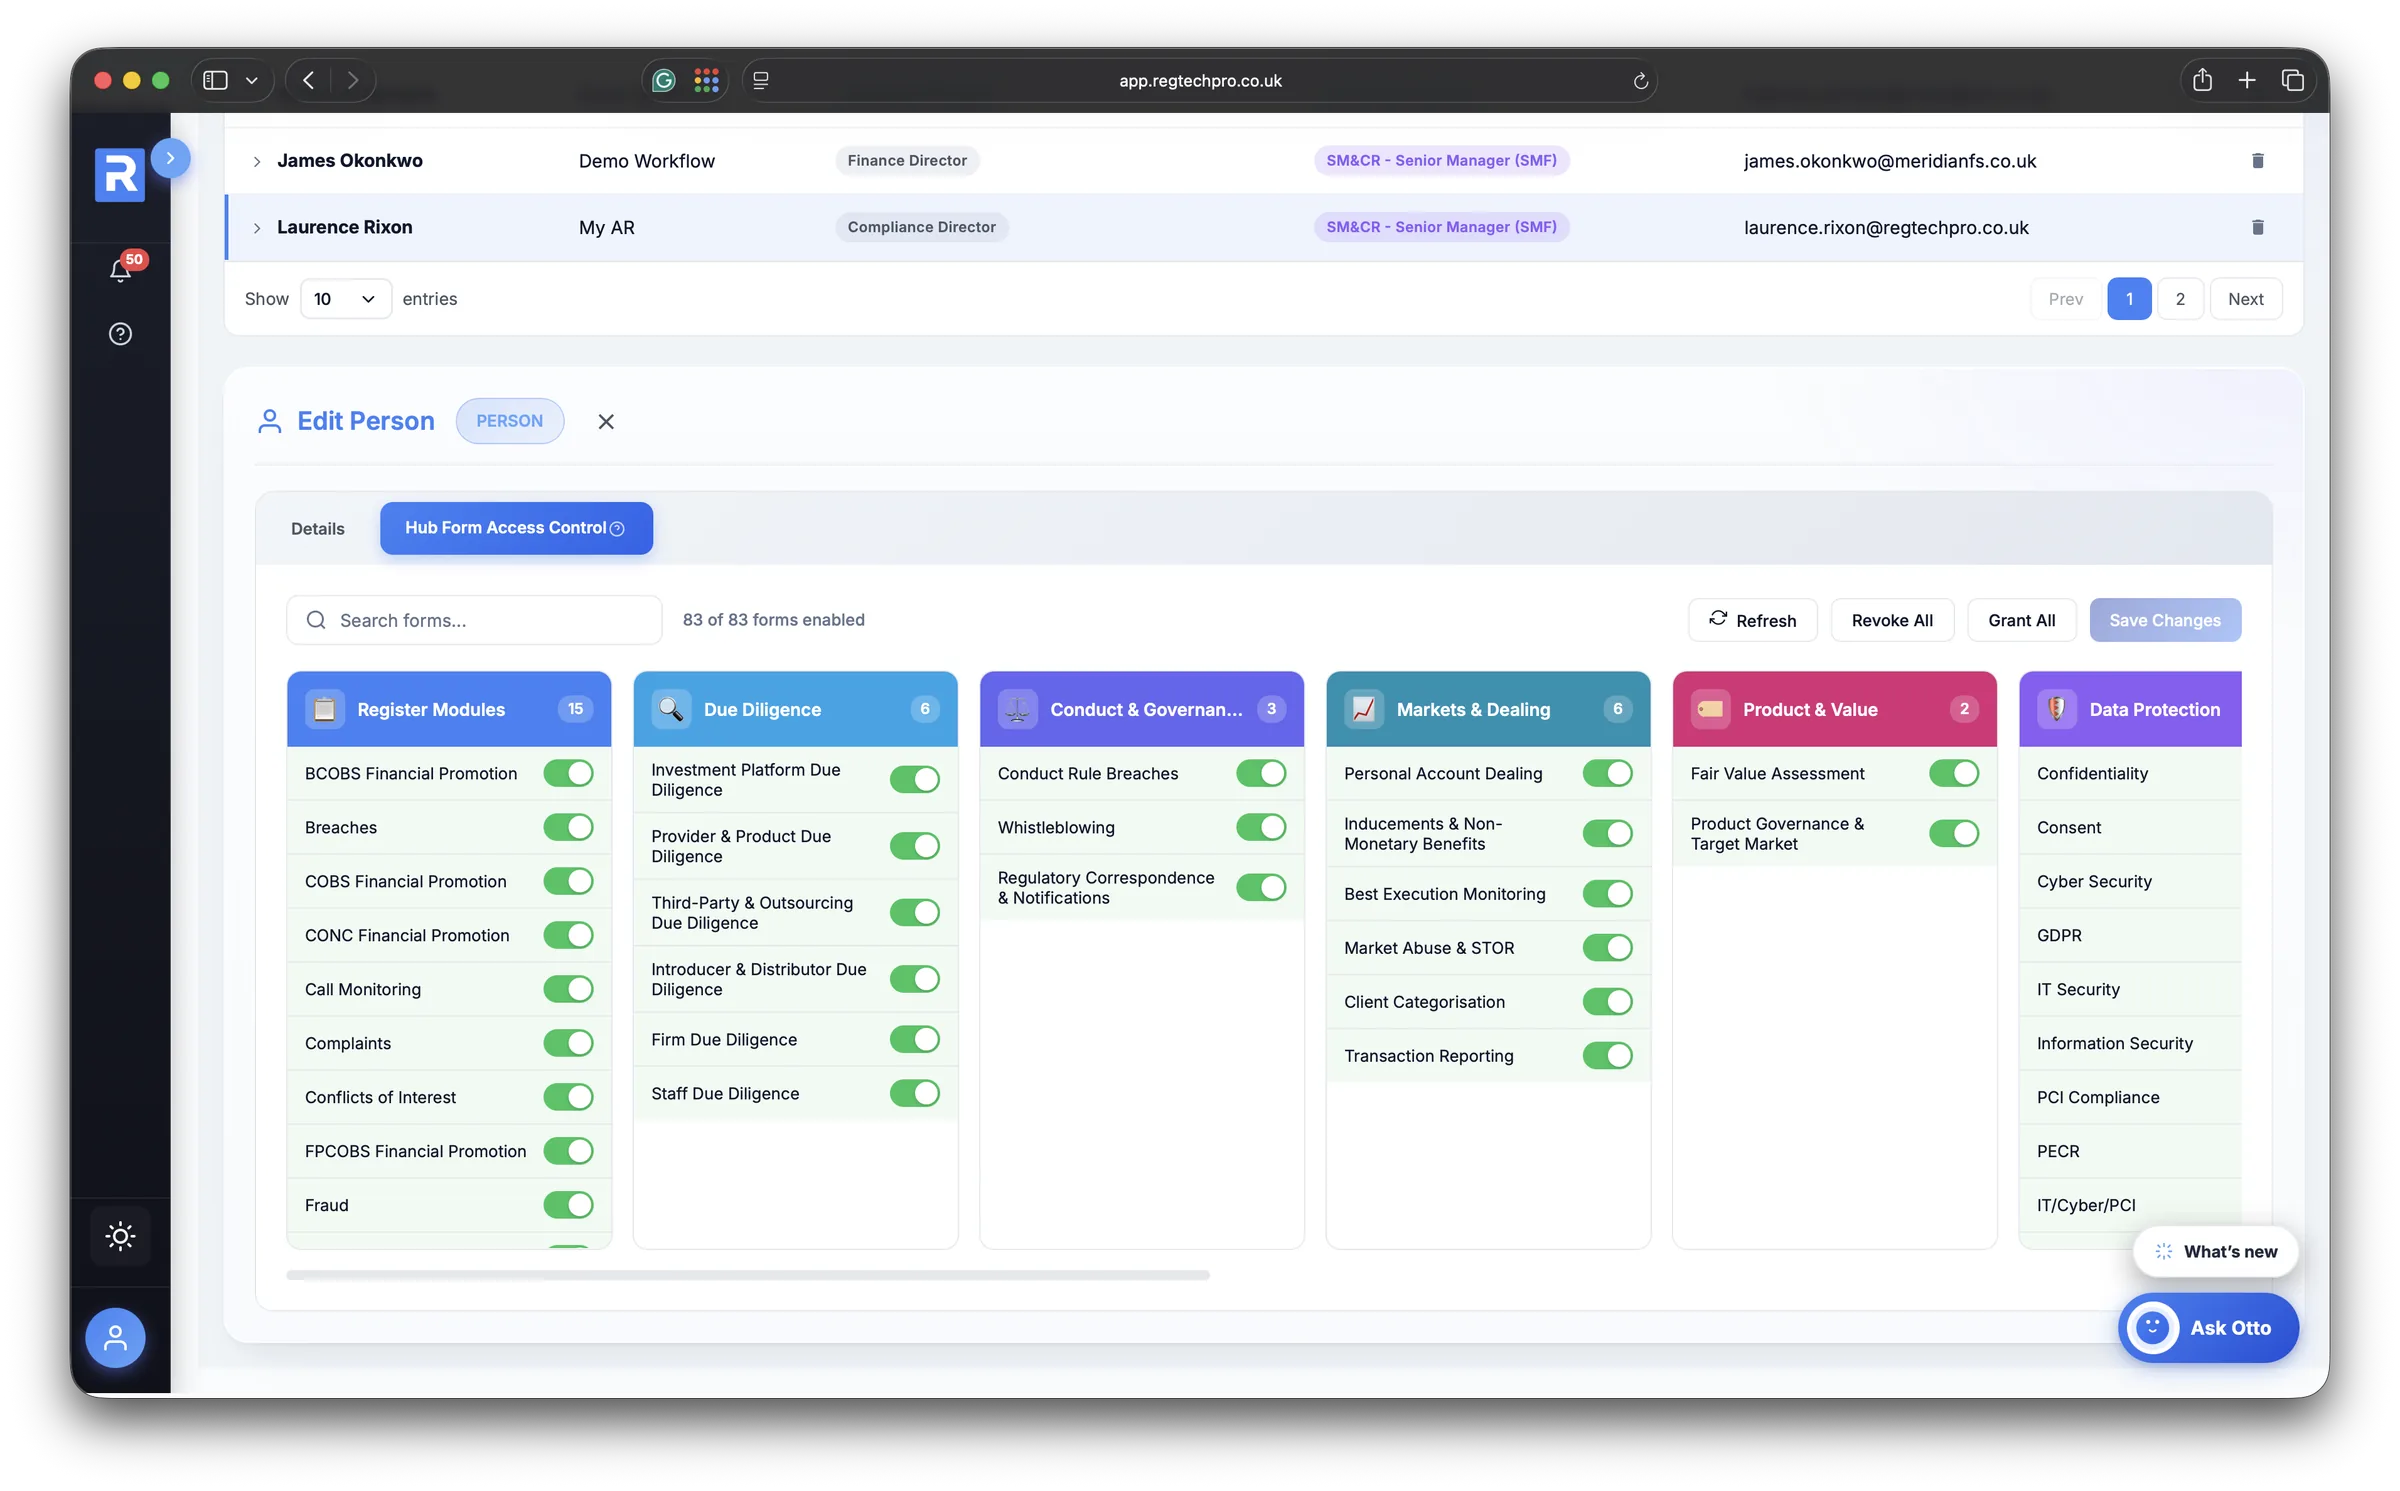Click the Markets & Dealing chart icon
Viewport: 2400px width, 1491px height.
coord(1364,709)
